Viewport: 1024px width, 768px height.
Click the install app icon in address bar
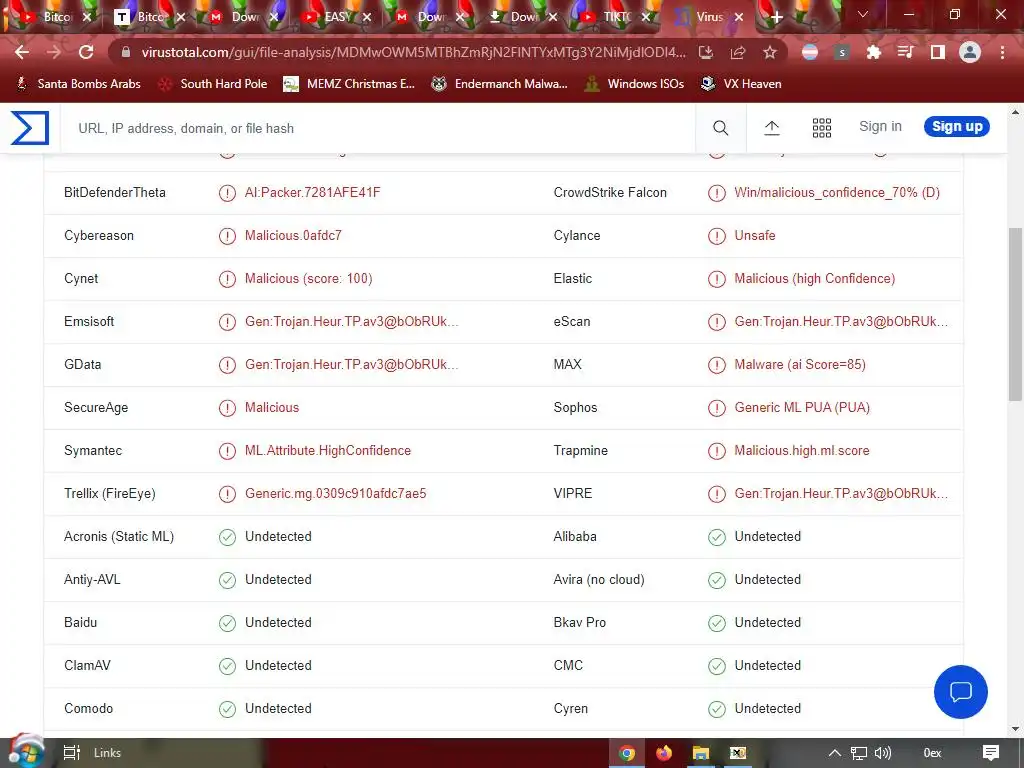click(x=706, y=52)
